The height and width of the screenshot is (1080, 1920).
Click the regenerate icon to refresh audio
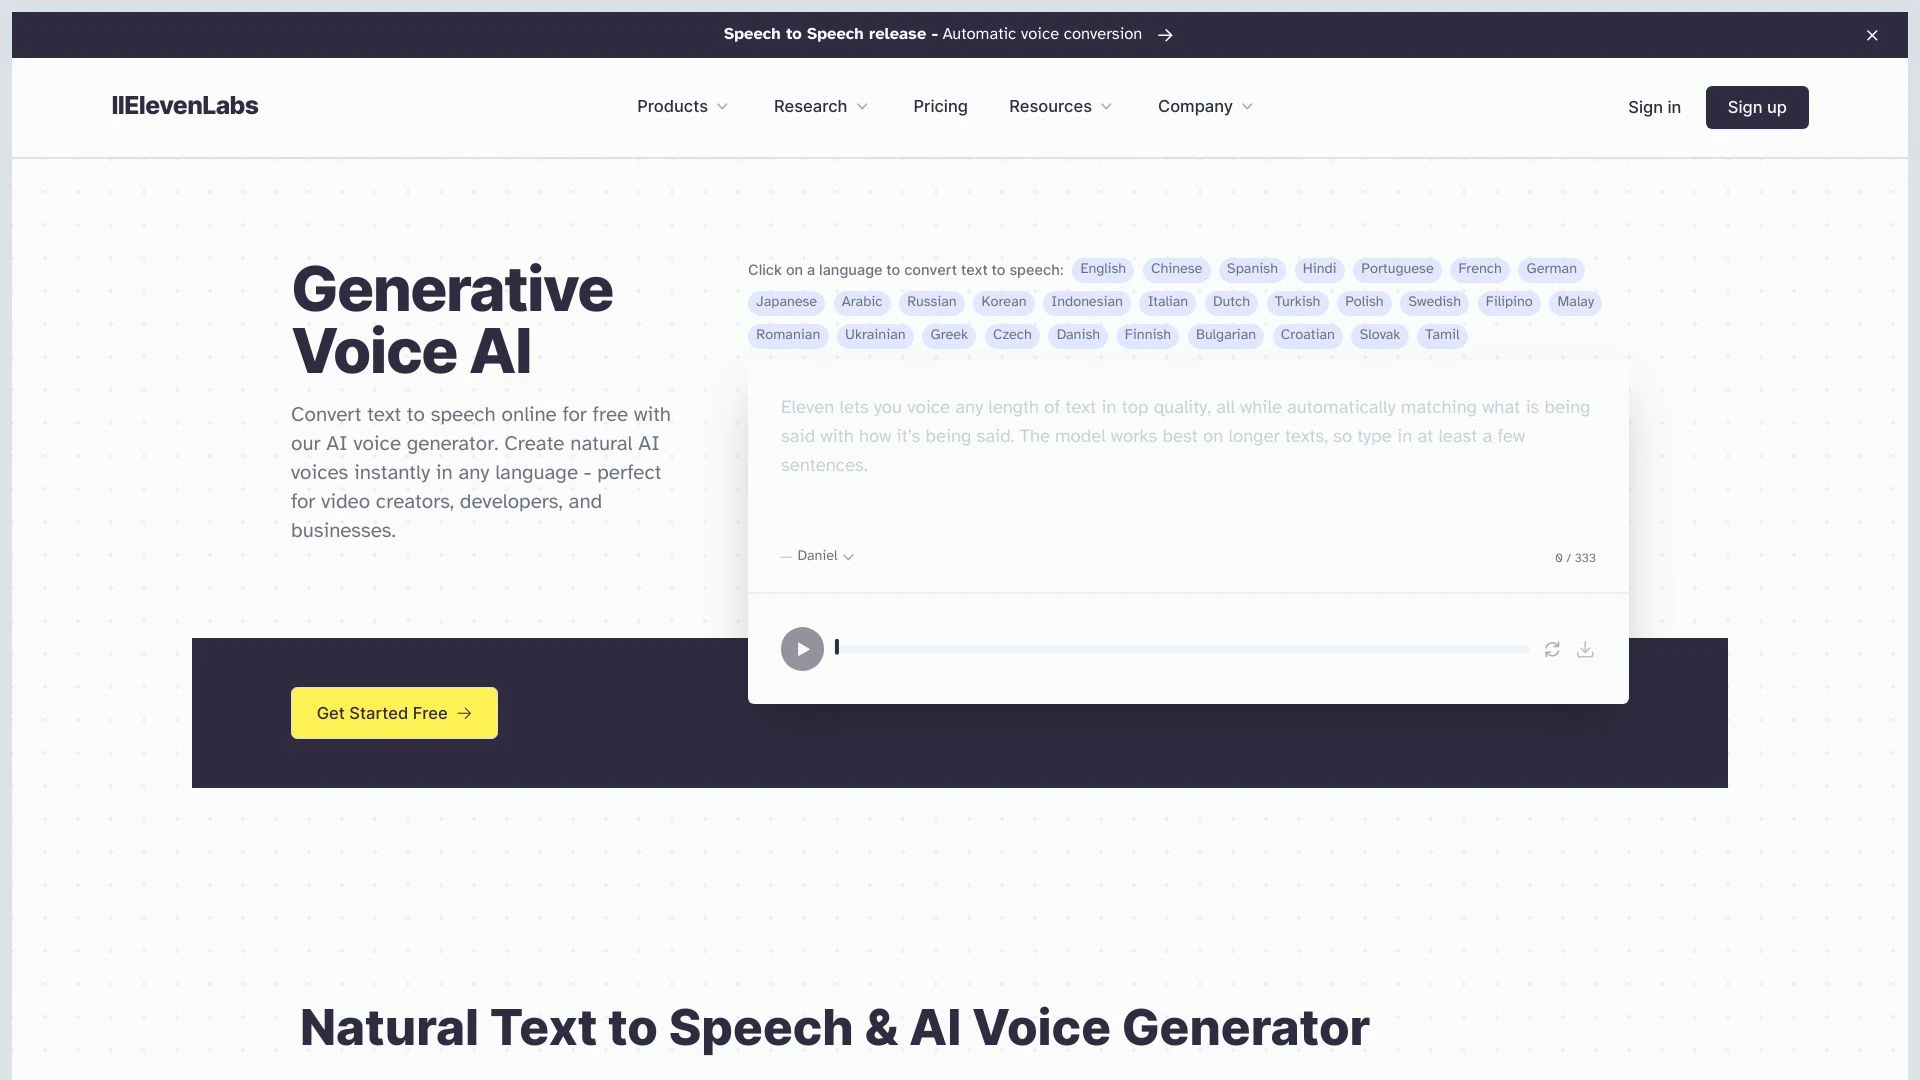click(1553, 649)
